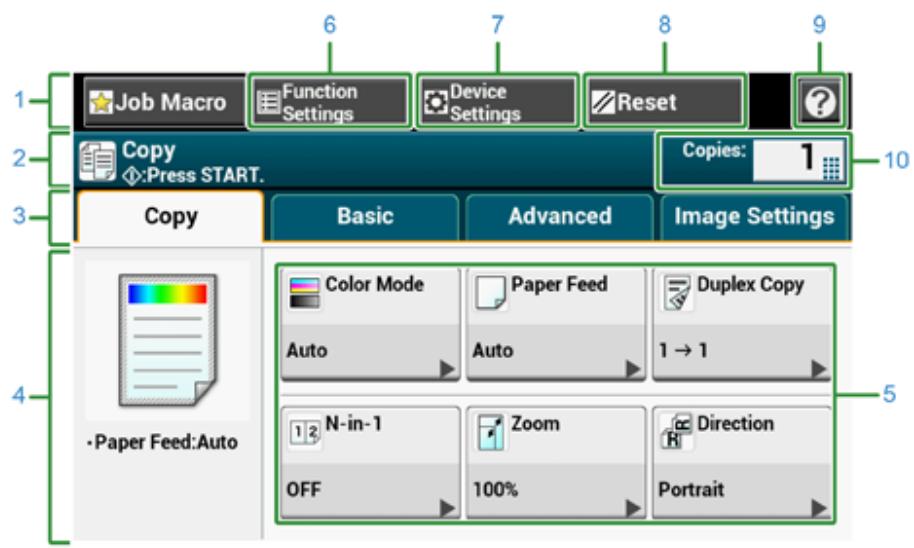Select the Copies number field
Viewport: 914px width, 548px height.
click(x=799, y=160)
